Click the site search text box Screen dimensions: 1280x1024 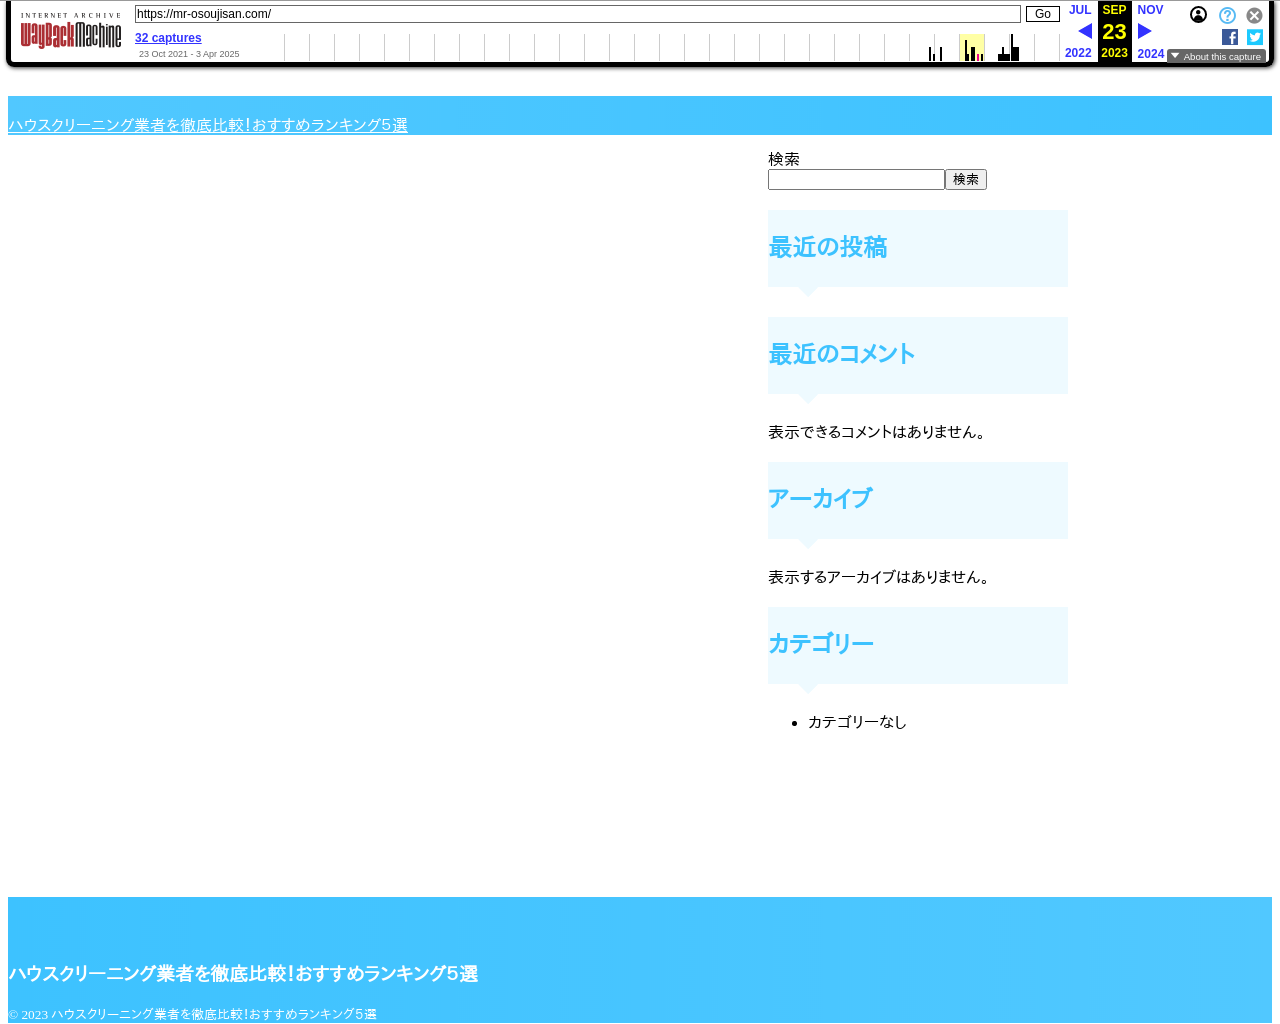[x=856, y=180]
